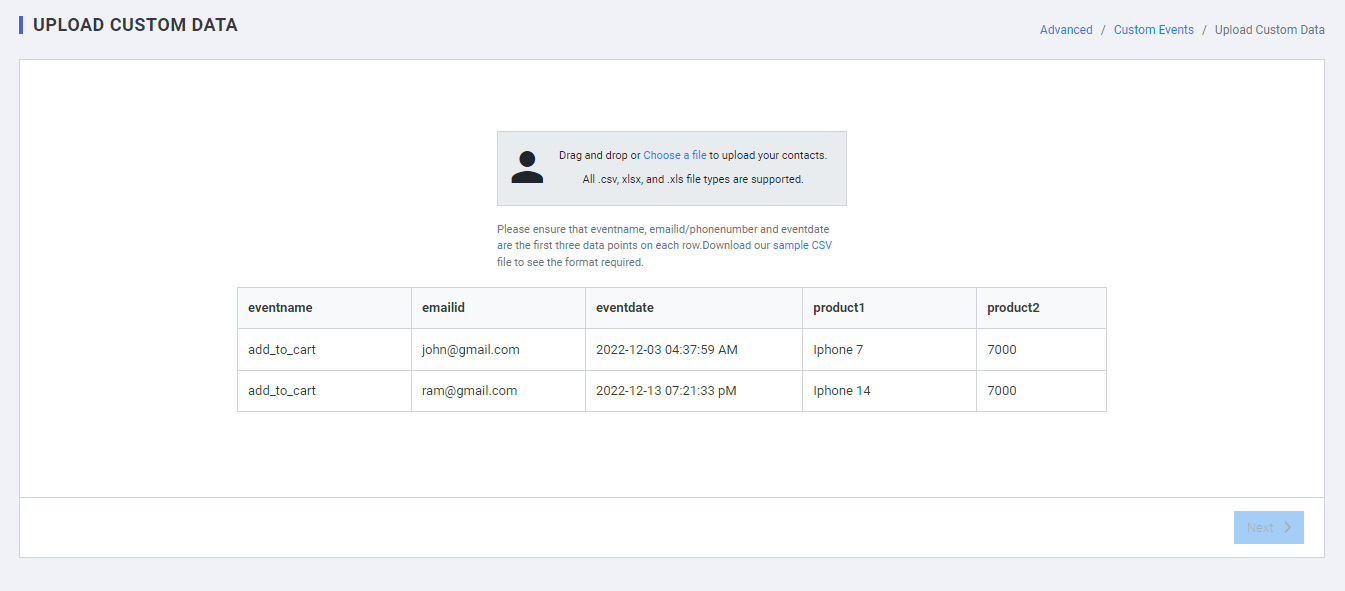Select the ram@gmail.com cell
The width and height of the screenshot is (1345, 591).
[469, 391]
